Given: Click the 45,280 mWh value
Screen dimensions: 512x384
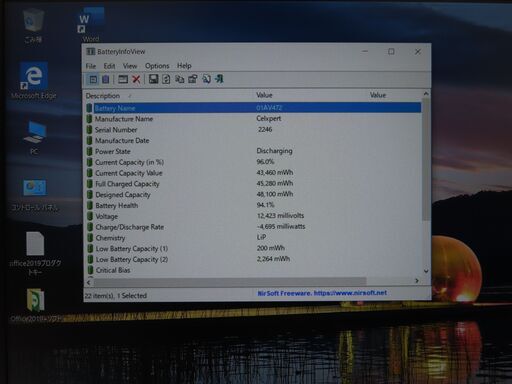Looking at the screenshot, I should pyautogui.click(x=275, y=183).
